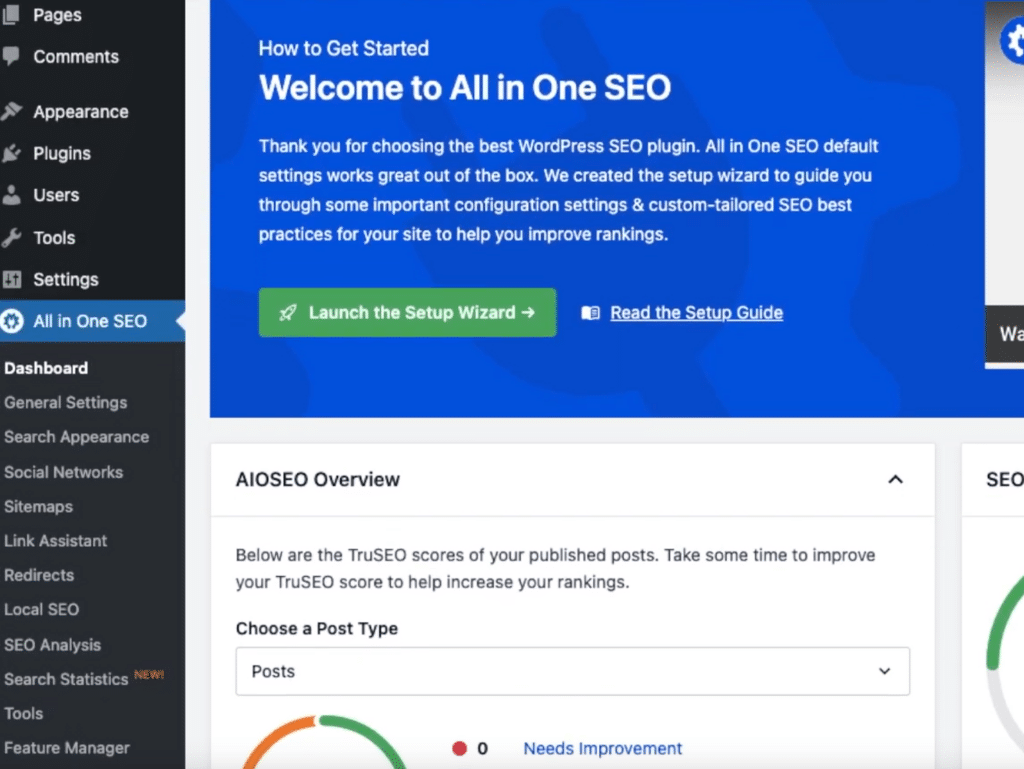The width and height of the screenshot is (1024, 769).
Task: Open the Needs Improvement posts link
Action: 602,748
